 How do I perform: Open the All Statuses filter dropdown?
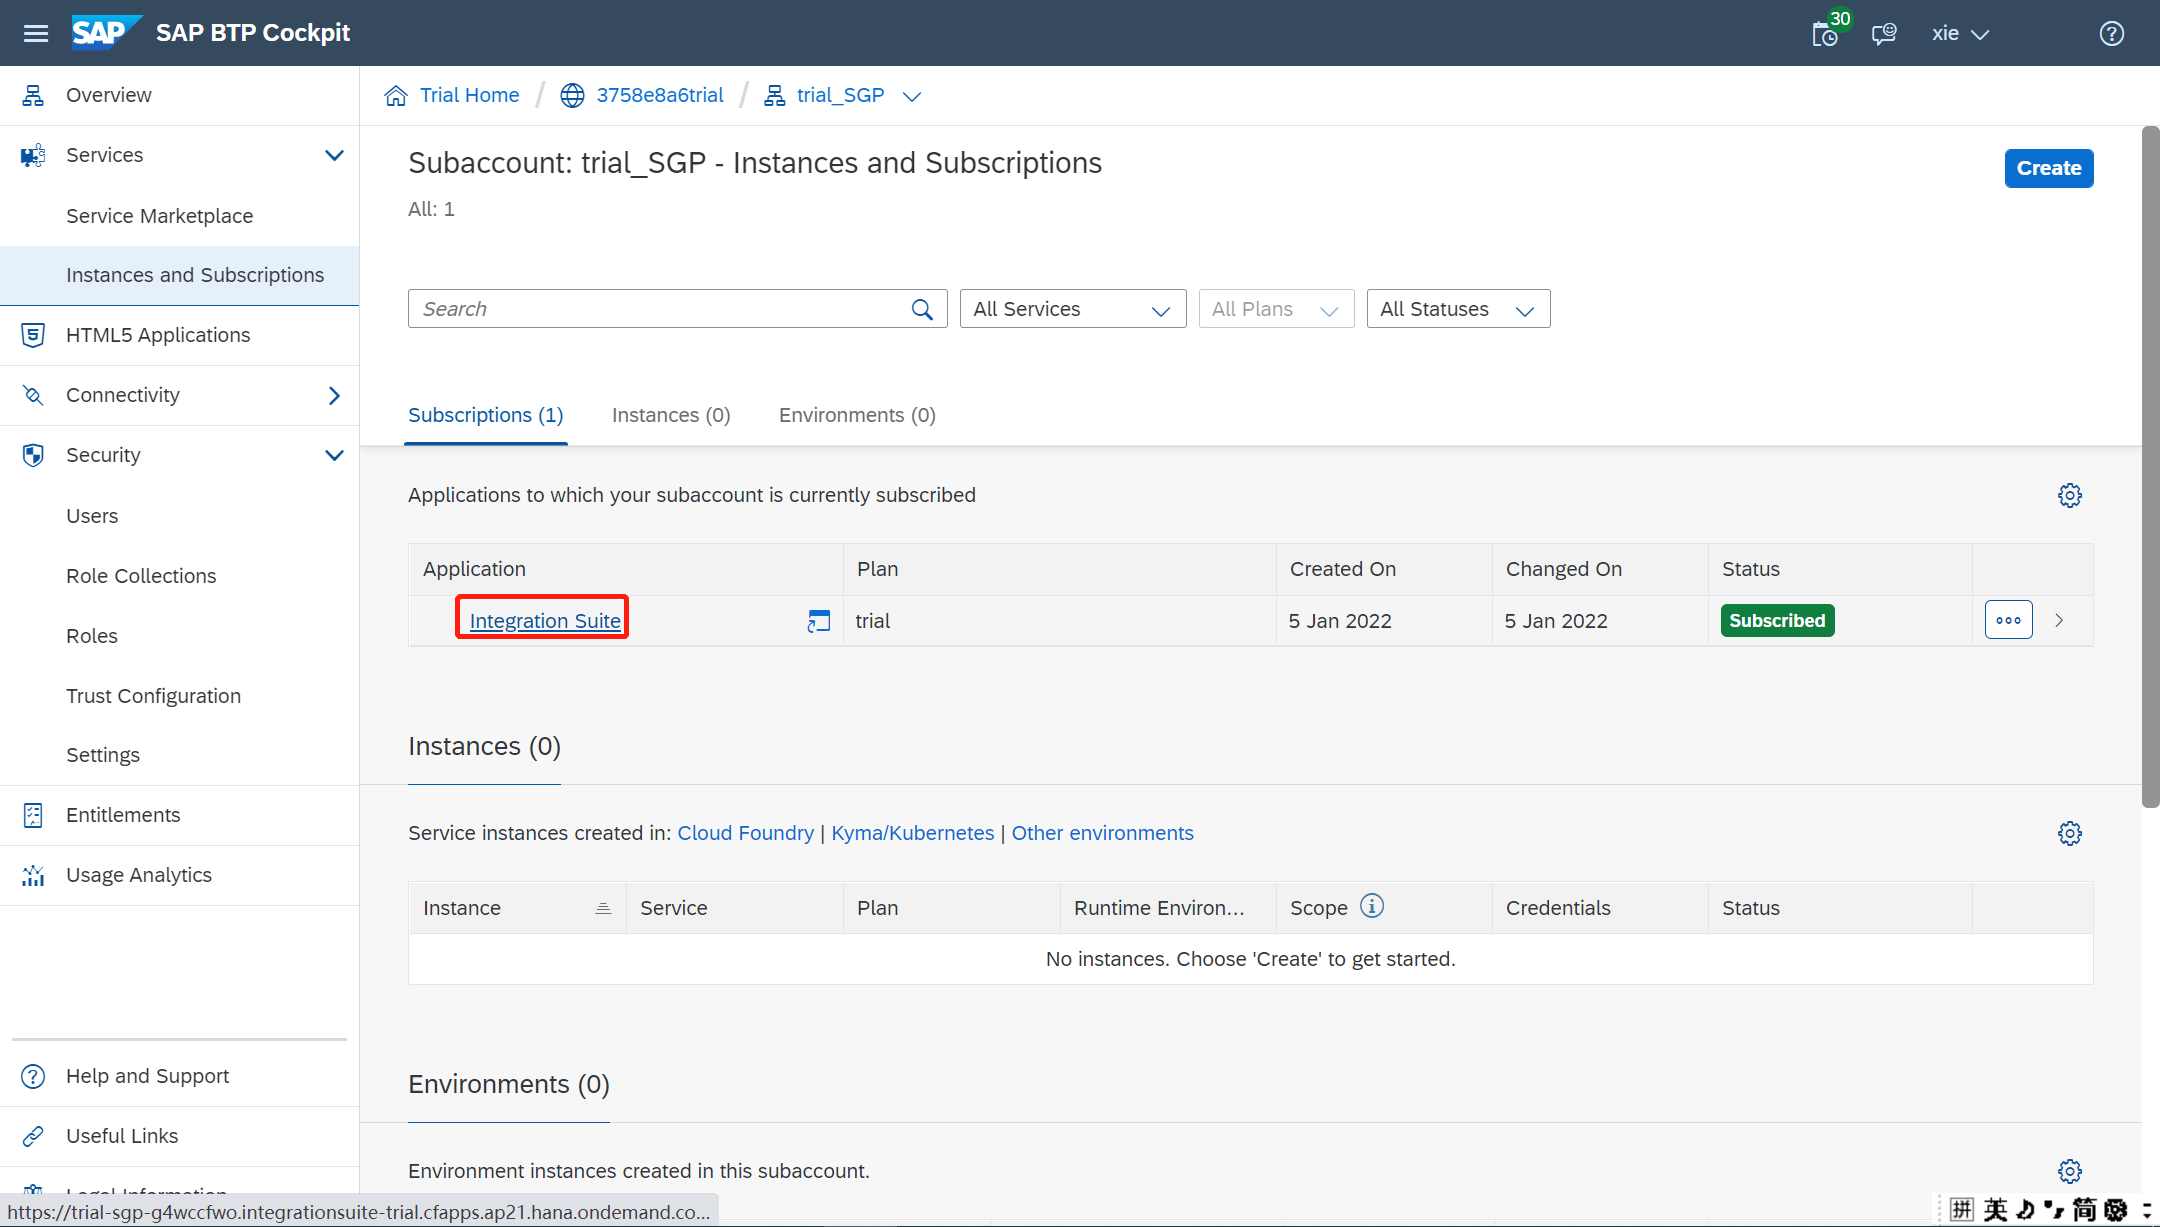click(x=1458, y=309)
